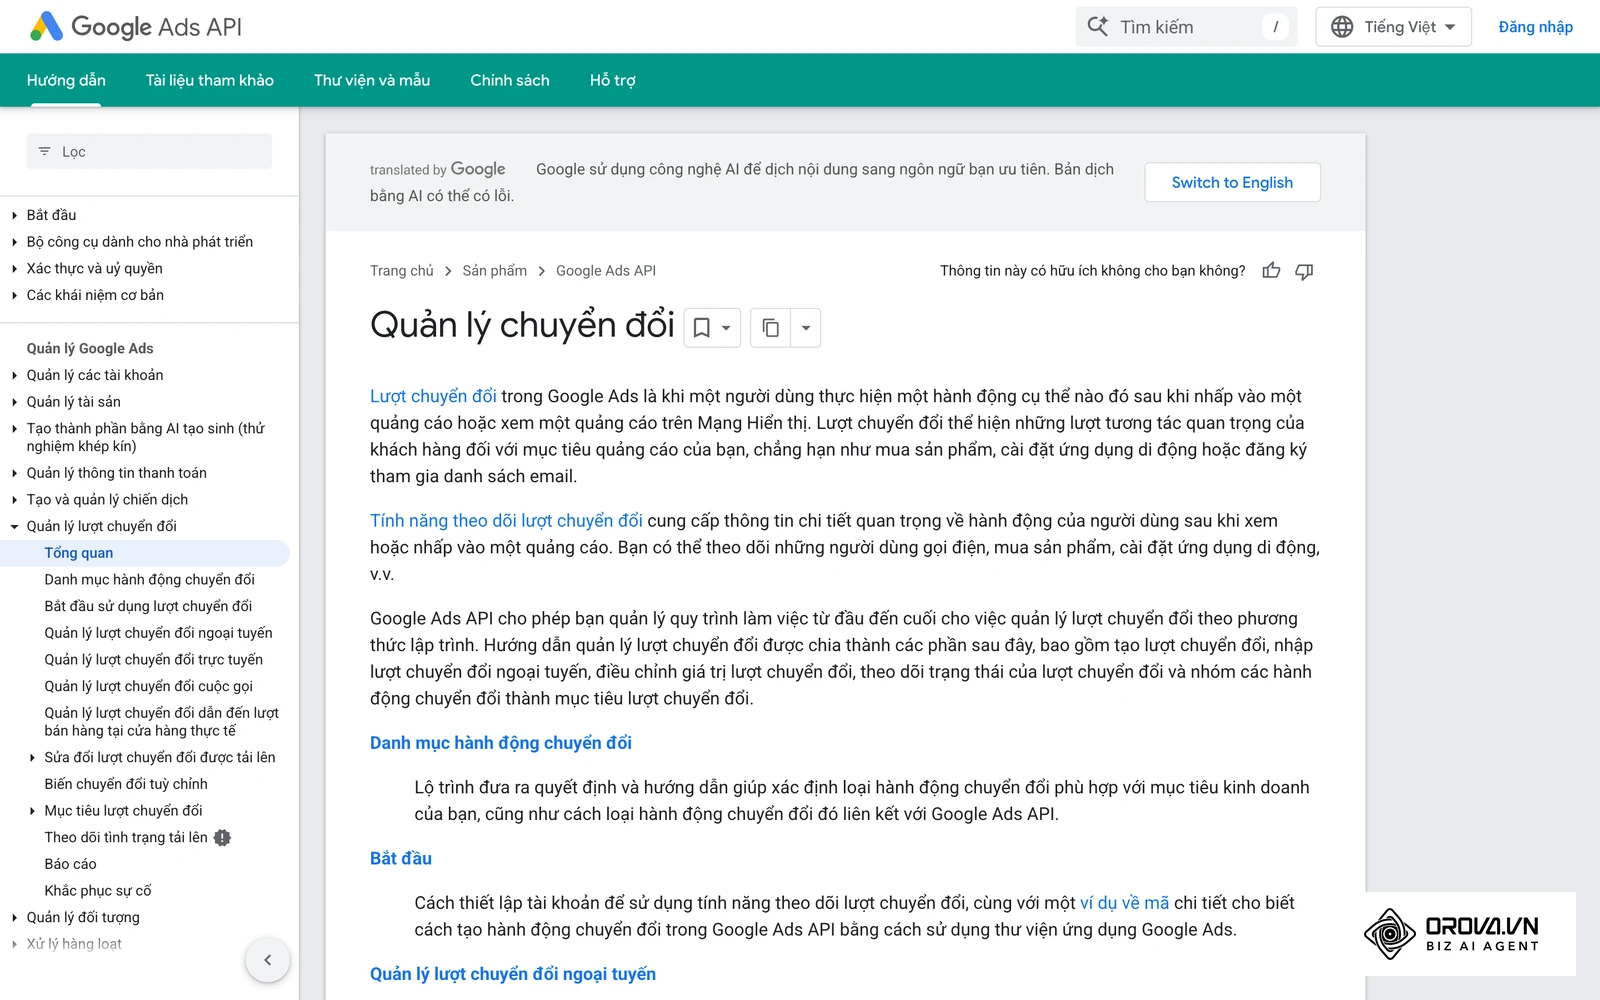The image size is (1600, 1000).
Task: Collapse Quản lý lượt chuyển đổi section
Action: 14,526
